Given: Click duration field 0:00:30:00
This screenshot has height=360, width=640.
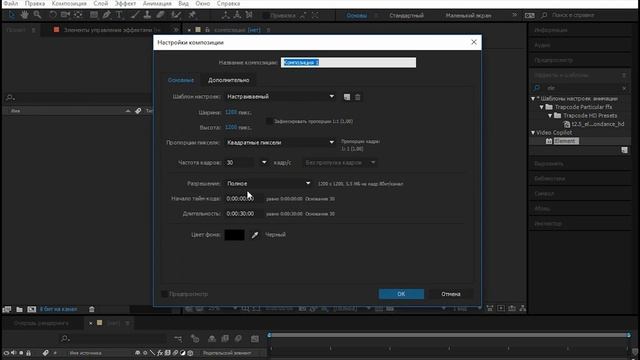Looking at the screenshot, I should coord(240,213).
